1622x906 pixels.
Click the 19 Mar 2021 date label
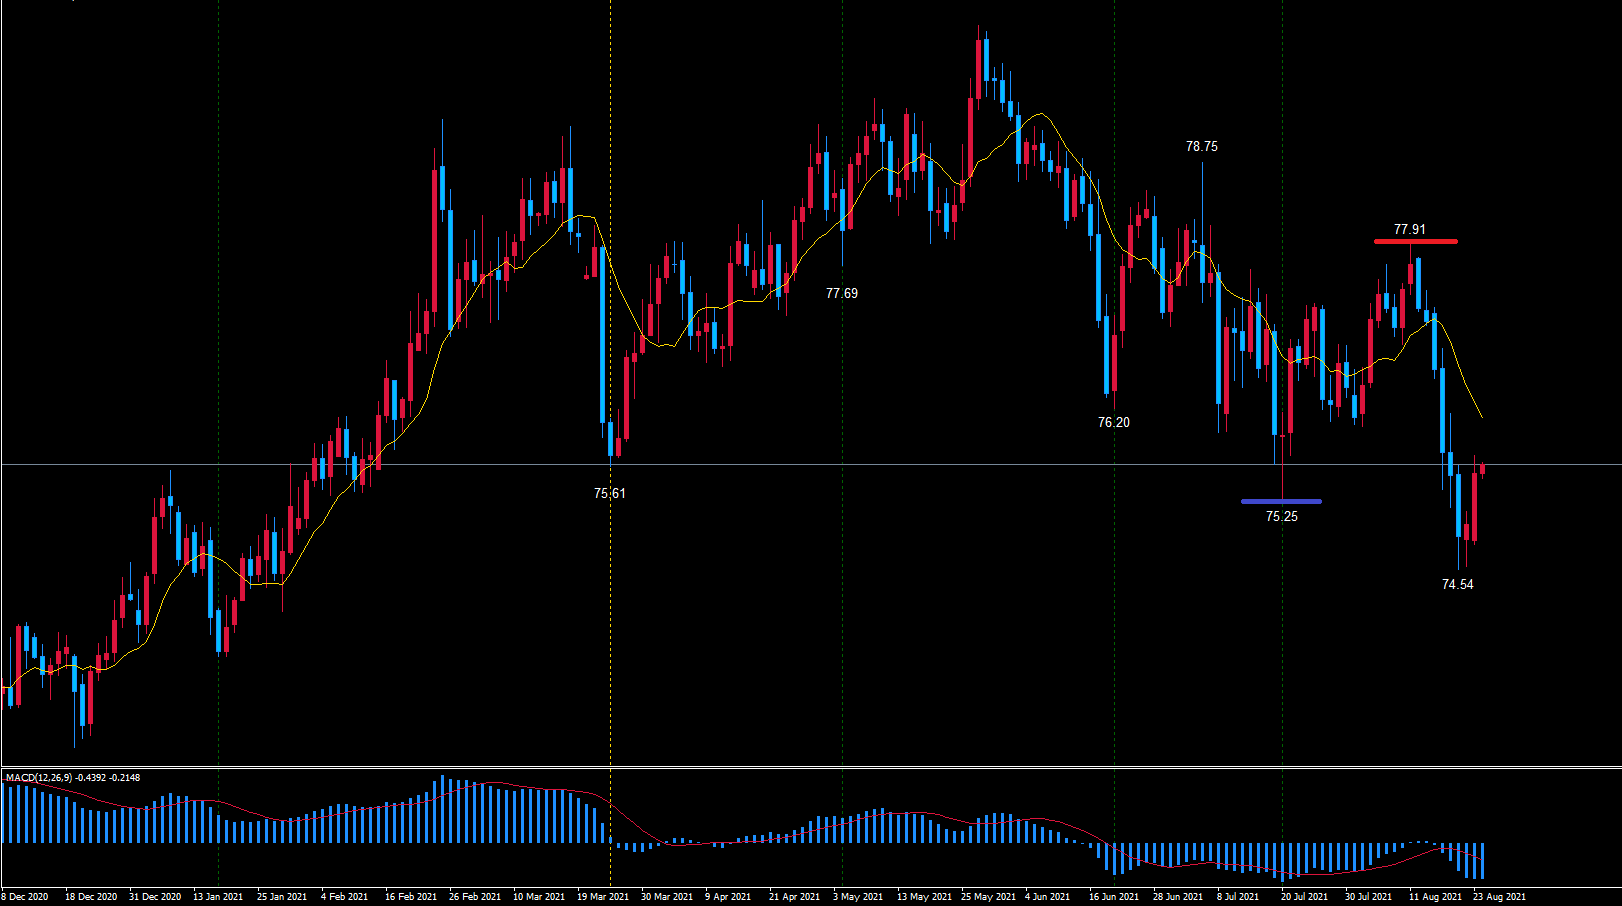click(603, 896)
